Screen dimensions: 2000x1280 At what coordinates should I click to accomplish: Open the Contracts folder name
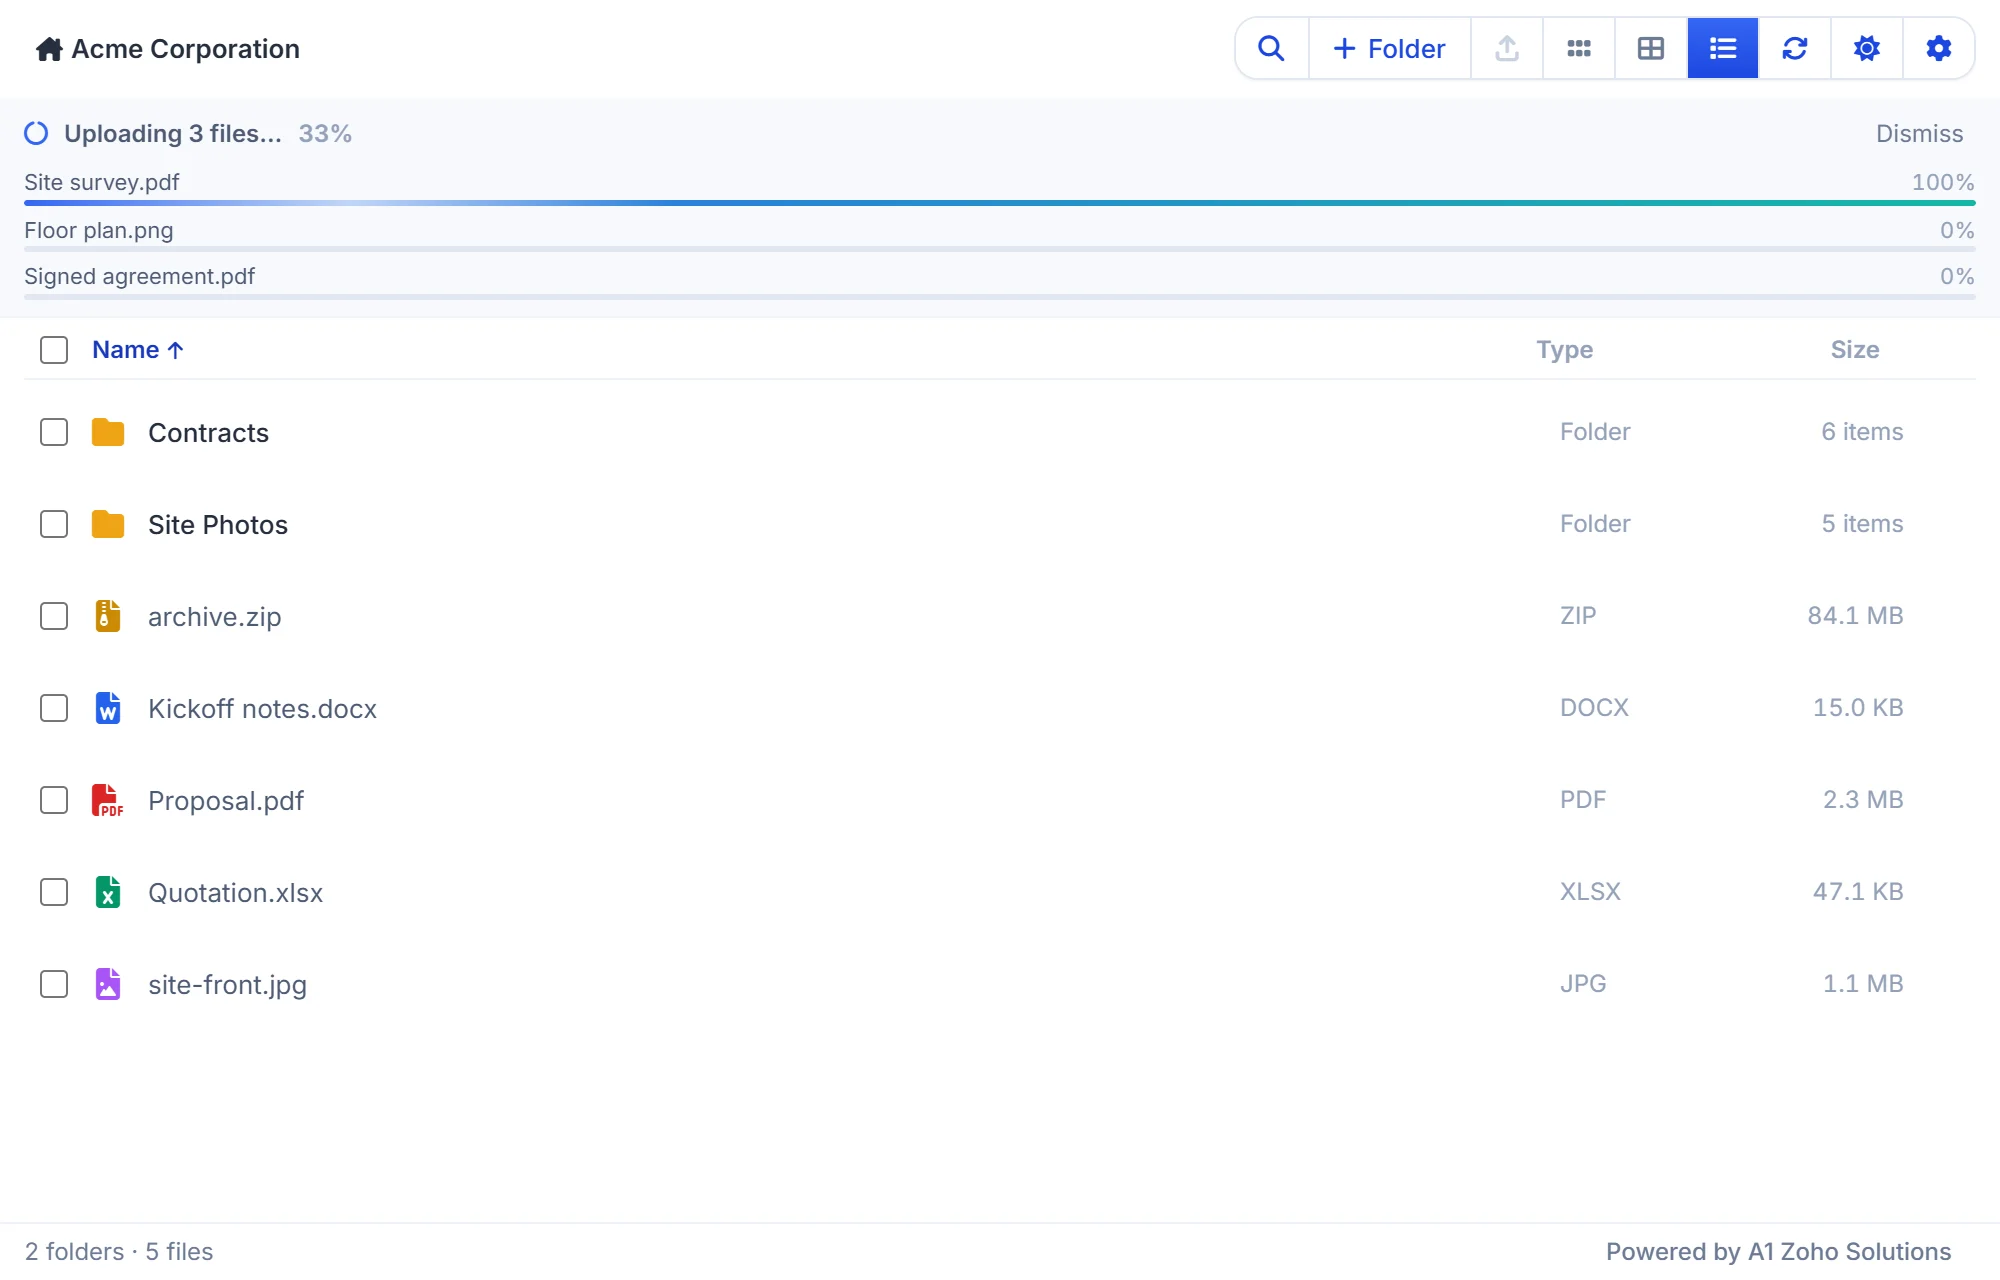(208, 432)
